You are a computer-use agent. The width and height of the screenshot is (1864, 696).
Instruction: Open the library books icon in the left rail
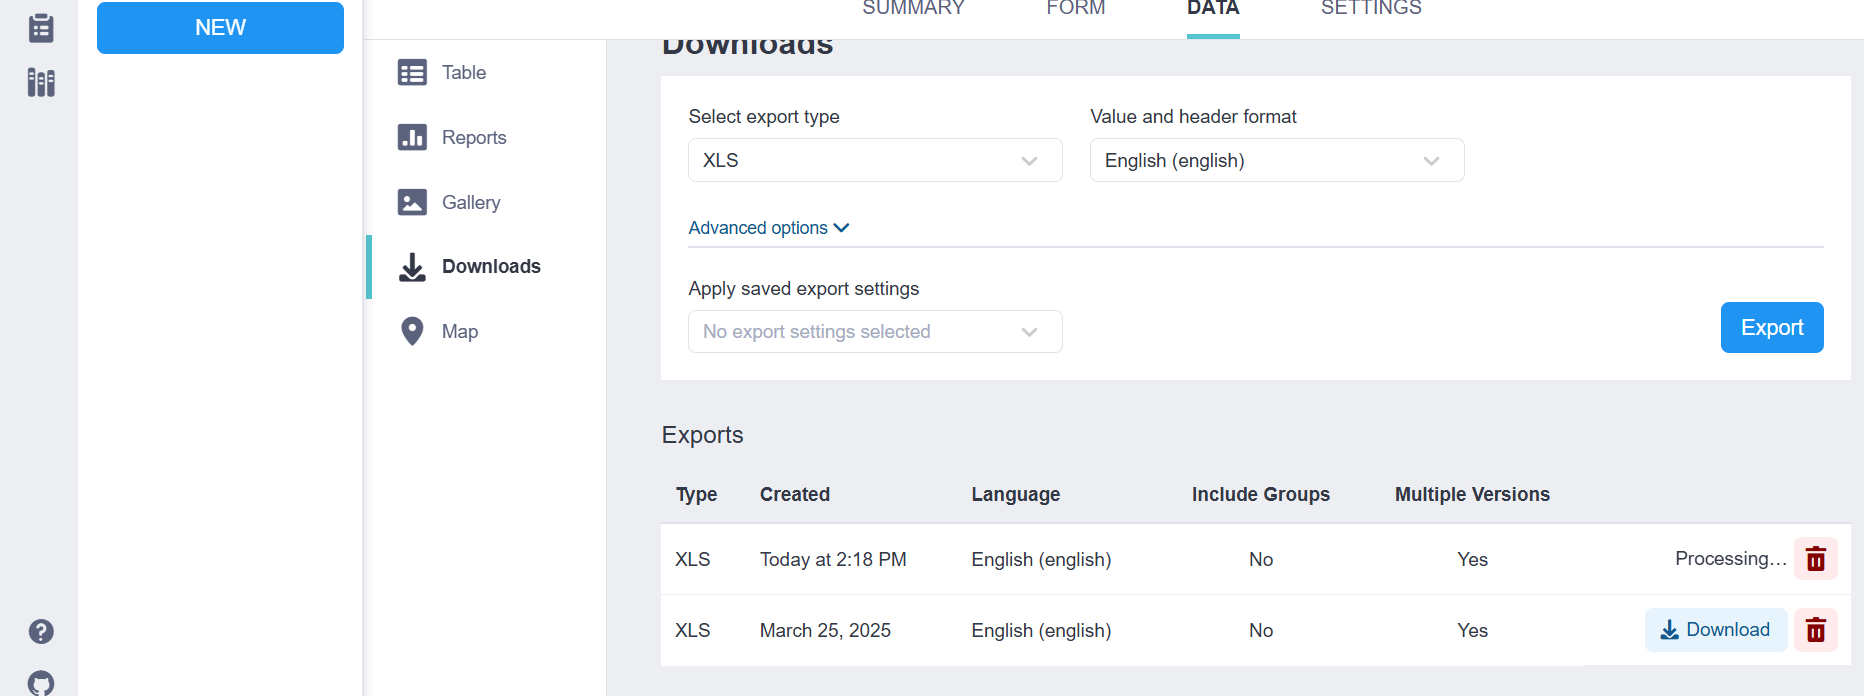[41, 82]
